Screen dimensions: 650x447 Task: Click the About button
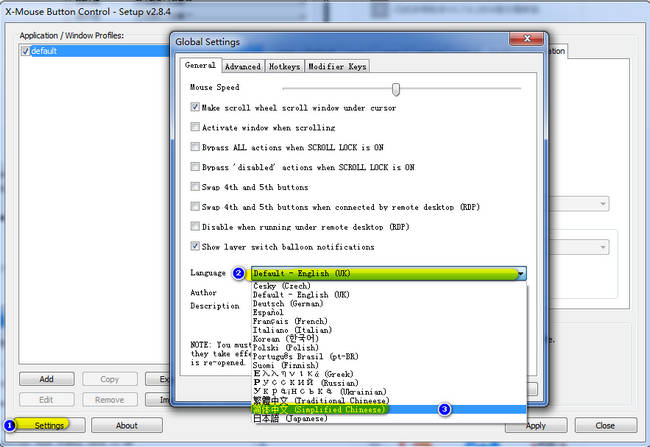127,425
